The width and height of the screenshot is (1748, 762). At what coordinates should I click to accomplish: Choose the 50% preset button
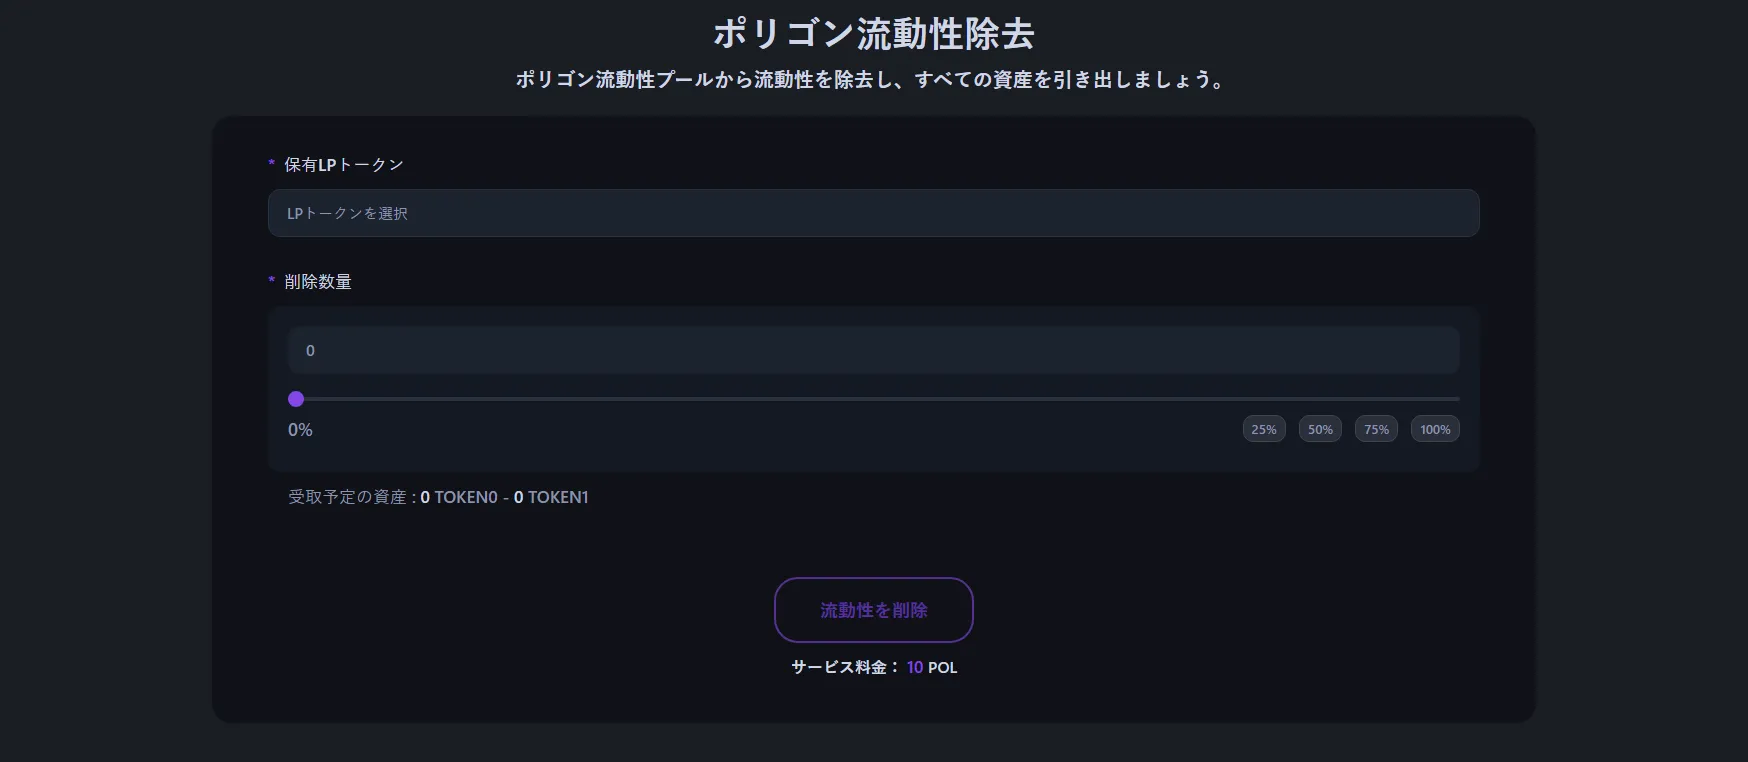point(1320,430)
